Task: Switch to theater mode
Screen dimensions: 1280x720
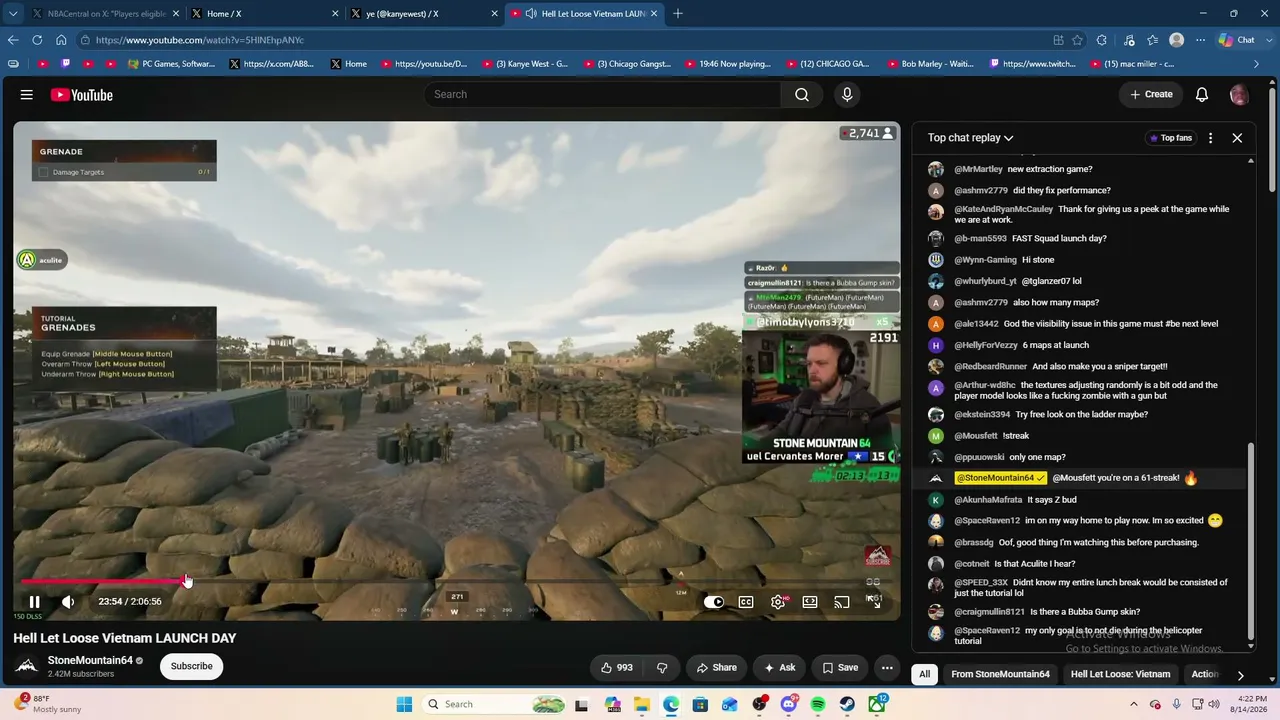Action: 810,602
